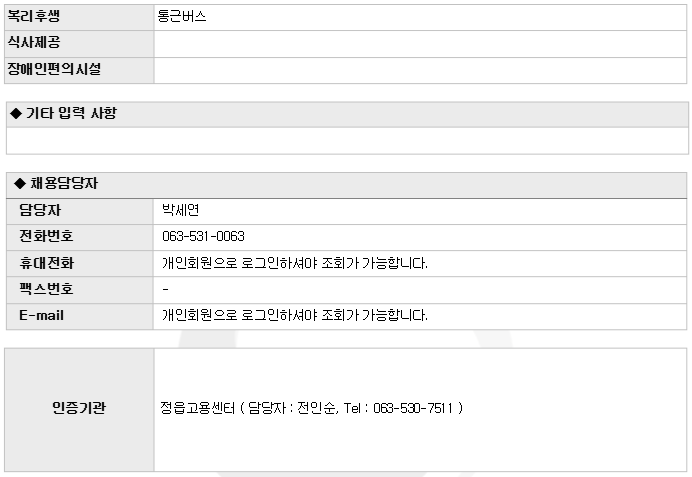Select the 팩스번호 row label
Viewport: 692px width, 477px height.
tap(46, 289)
